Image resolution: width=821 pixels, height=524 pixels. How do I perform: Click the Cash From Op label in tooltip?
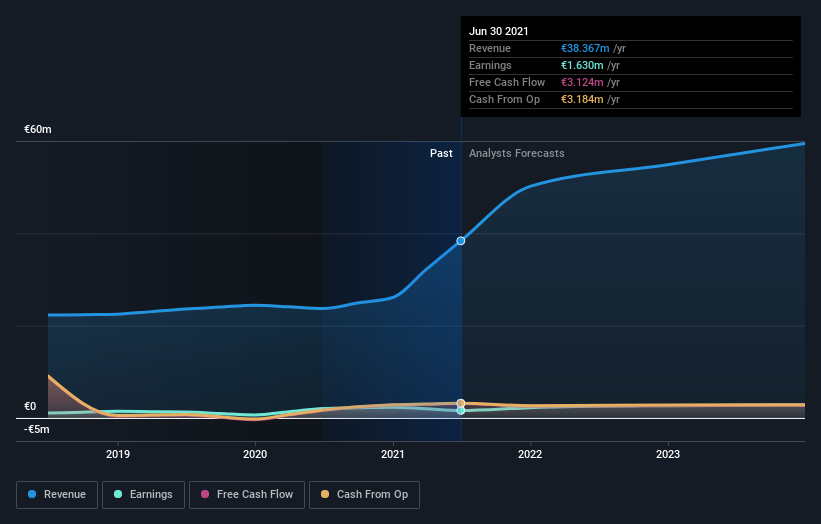click(504, 99)
